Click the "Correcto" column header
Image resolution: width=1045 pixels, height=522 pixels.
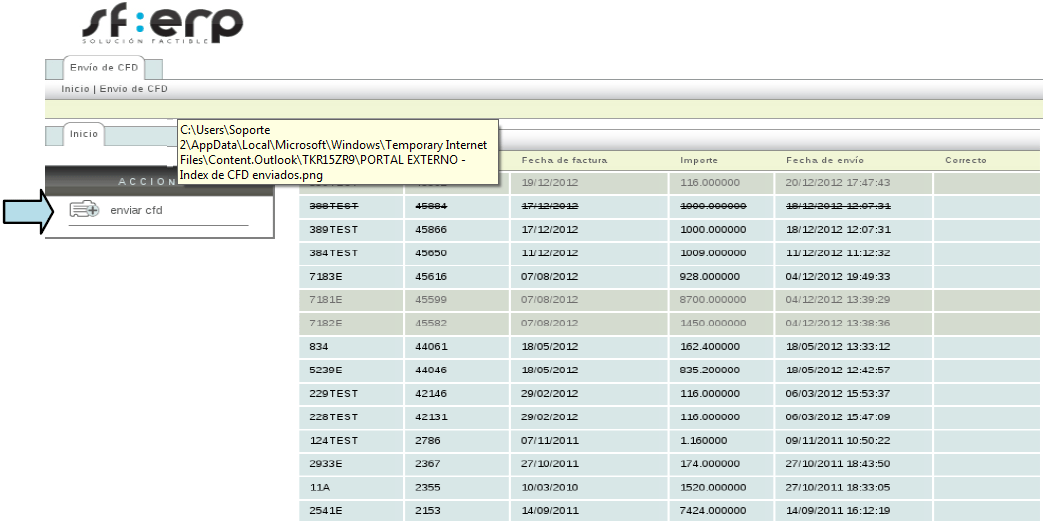point(965,160)
